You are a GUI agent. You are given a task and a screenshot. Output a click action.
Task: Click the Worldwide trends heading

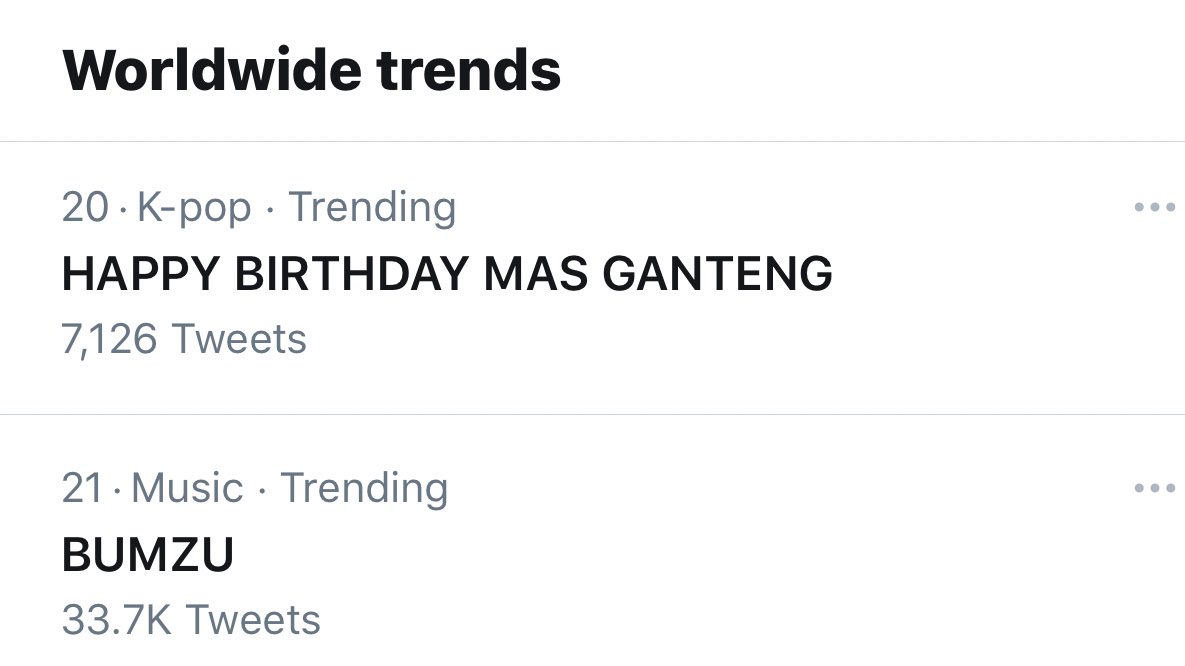click(311, 70)
